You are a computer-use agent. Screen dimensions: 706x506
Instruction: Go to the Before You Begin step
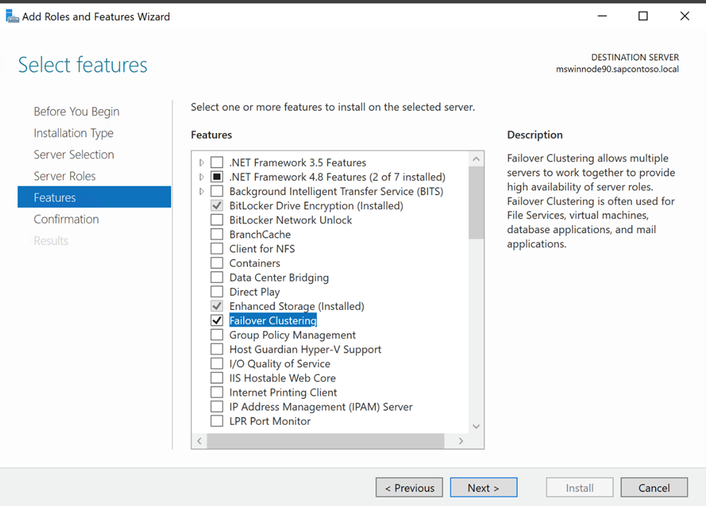(77, 111)
